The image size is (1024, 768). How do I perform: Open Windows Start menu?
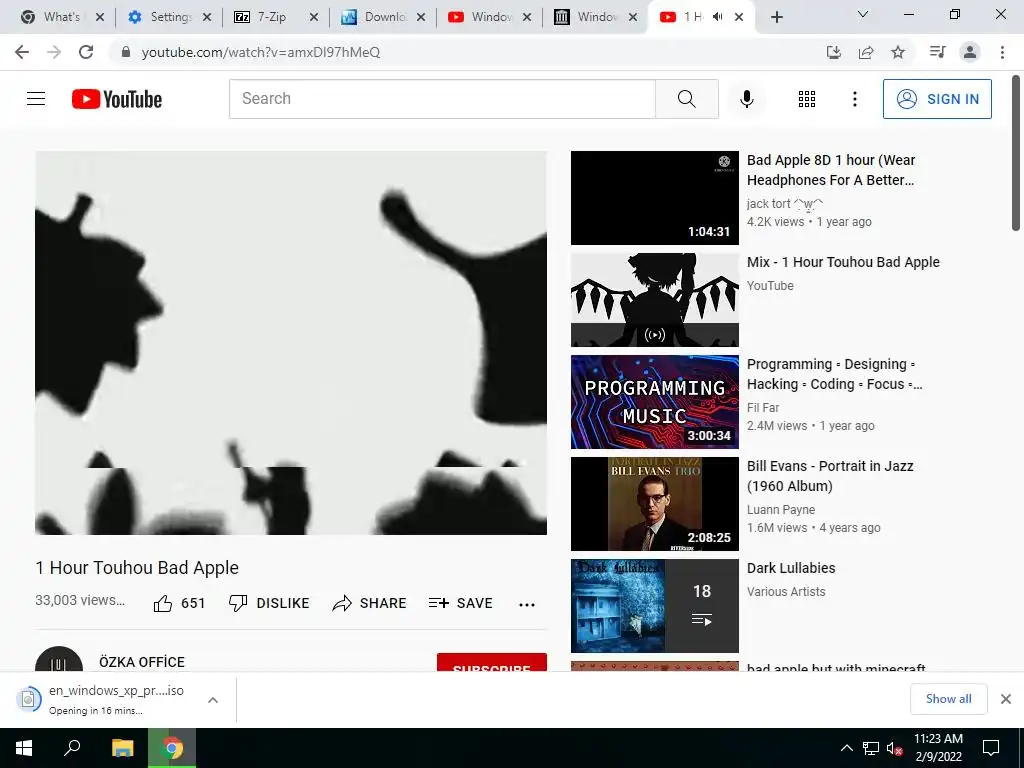24,748
